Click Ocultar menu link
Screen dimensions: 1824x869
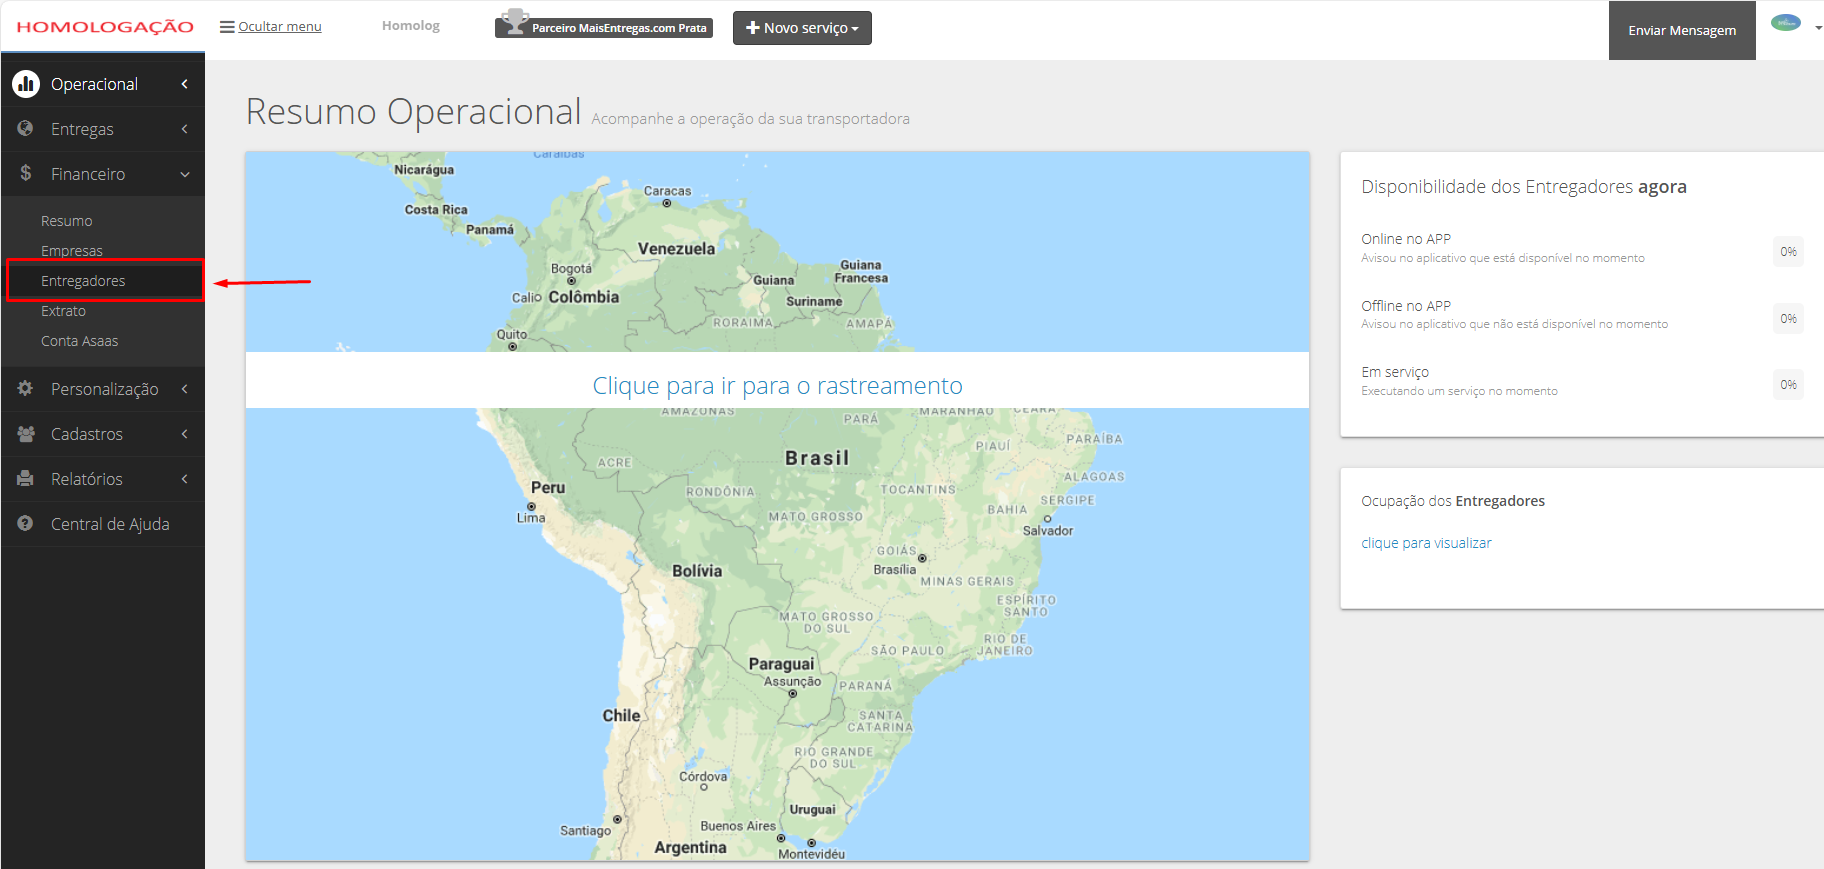(280, 27)
